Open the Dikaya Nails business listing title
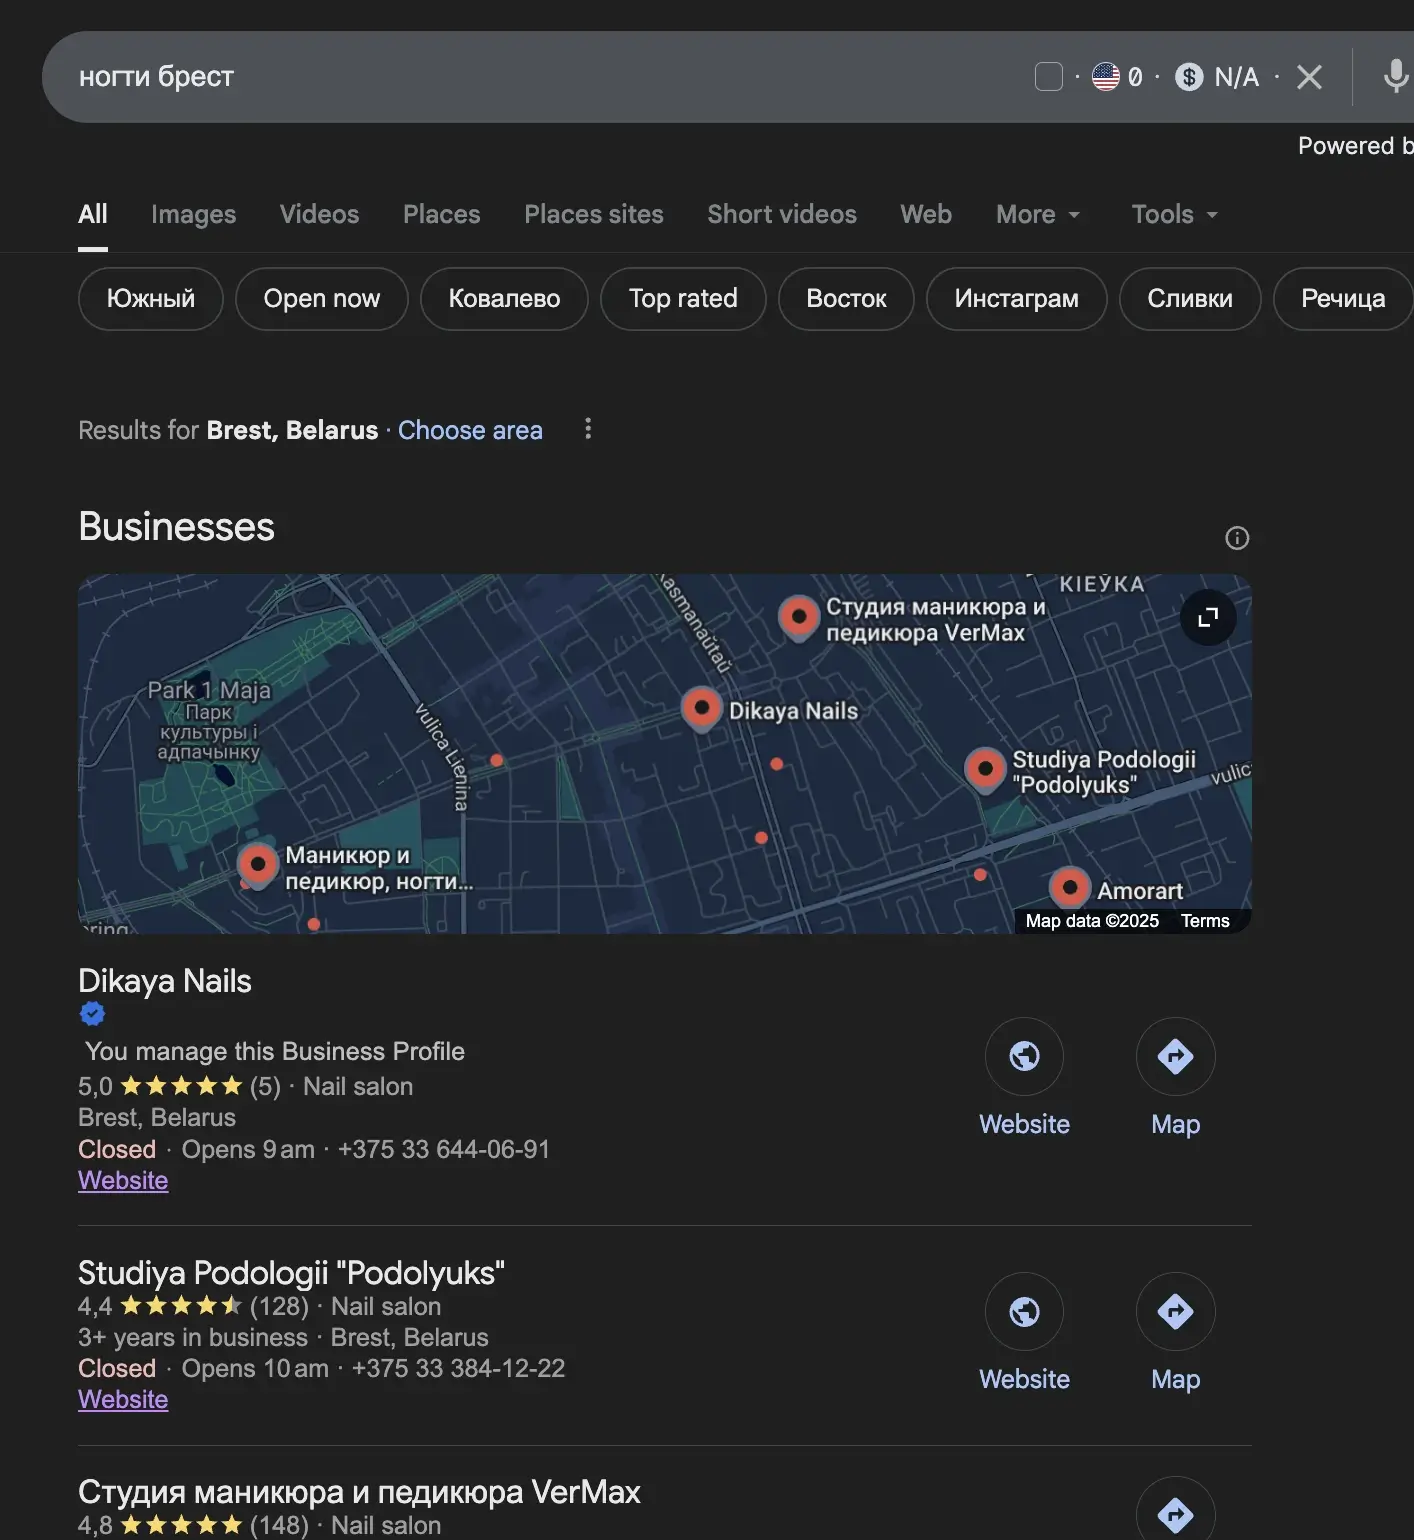The image size is (1414, 1540). 165,981
